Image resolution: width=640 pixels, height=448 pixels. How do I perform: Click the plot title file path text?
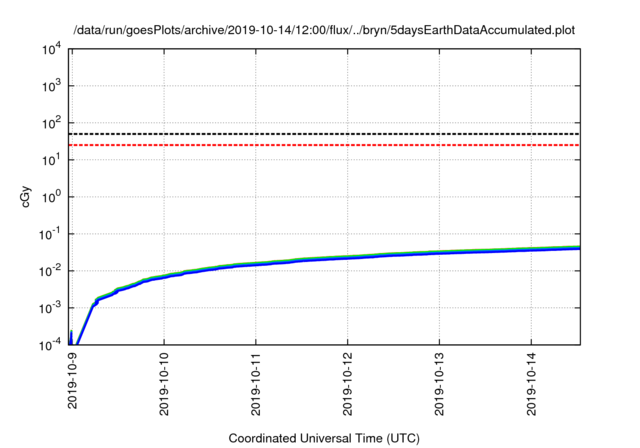324,30
